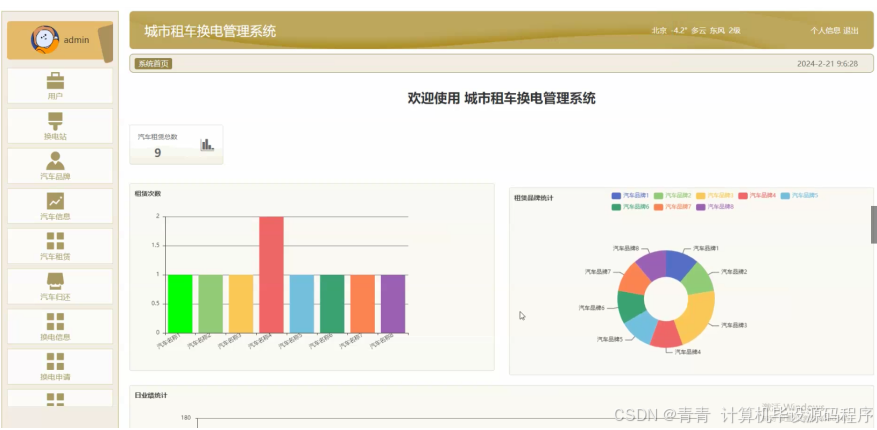The width and height of the screenshot is (877, 430).
Task: Click the 汽车品牌7 label beside the pie
Action: pyautogui.click(x=598, y=271)
